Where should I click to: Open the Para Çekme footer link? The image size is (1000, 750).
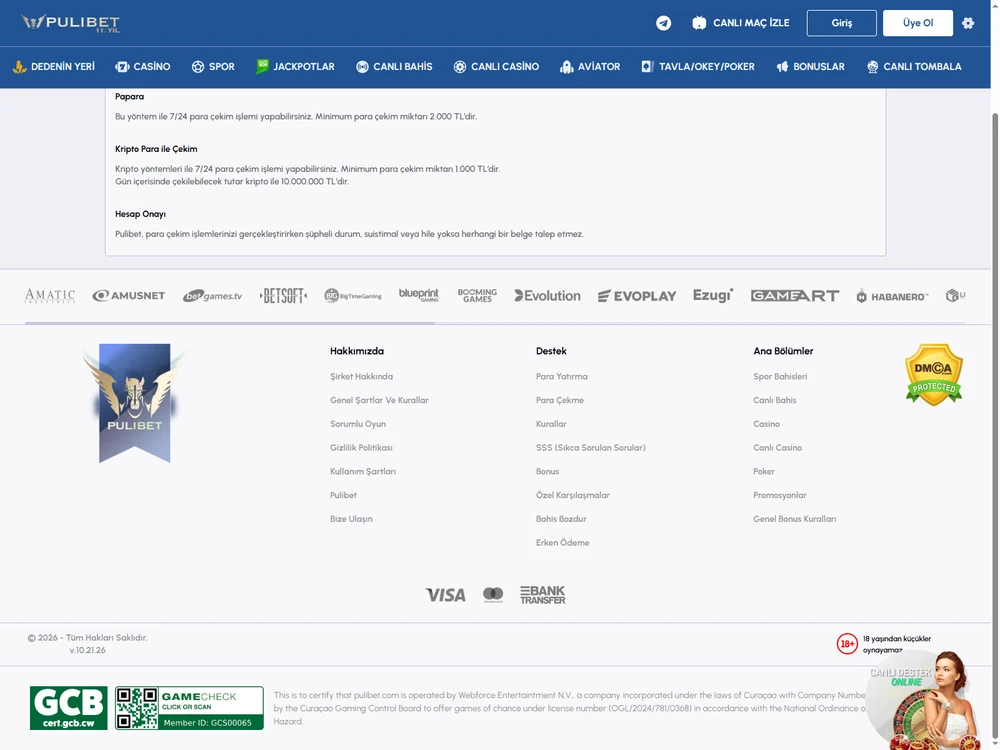[x=560, y=401]
